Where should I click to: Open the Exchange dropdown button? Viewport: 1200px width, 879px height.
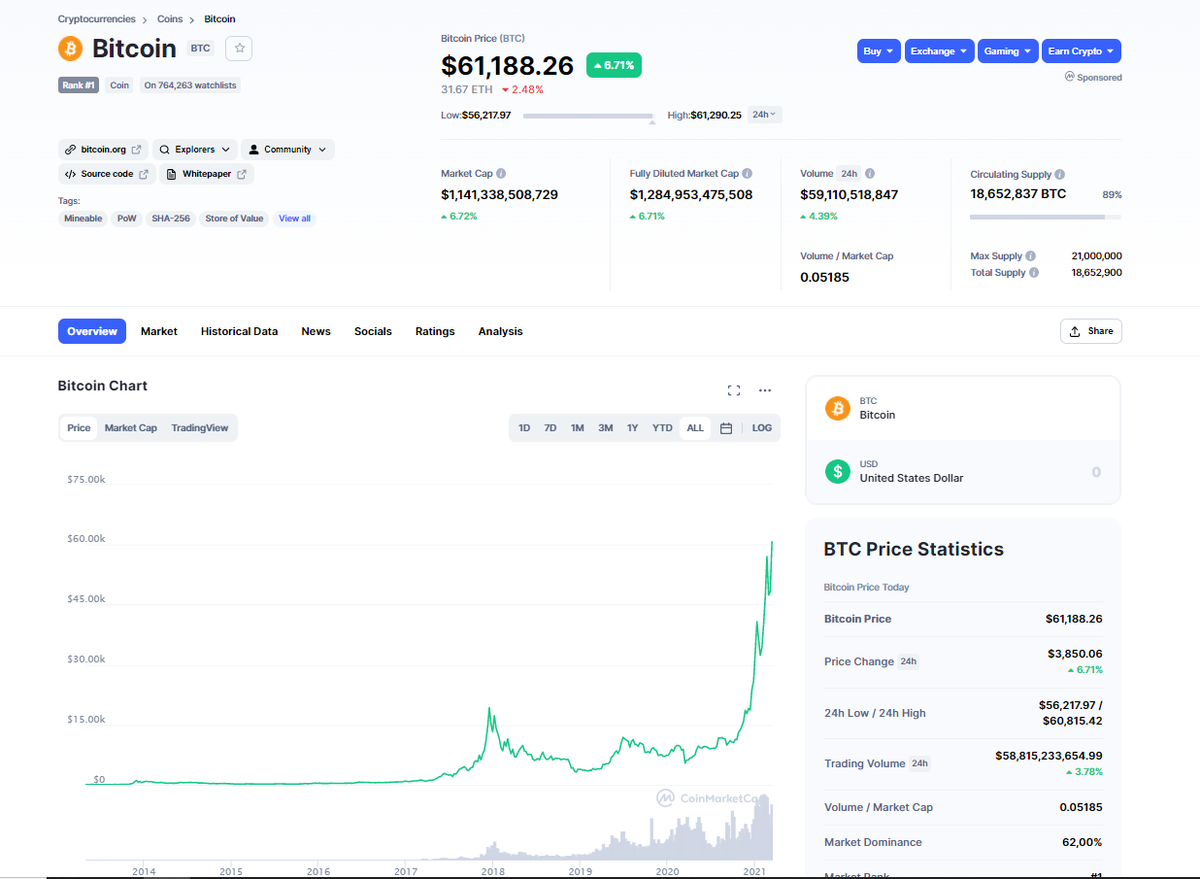(x=939, y=51)
